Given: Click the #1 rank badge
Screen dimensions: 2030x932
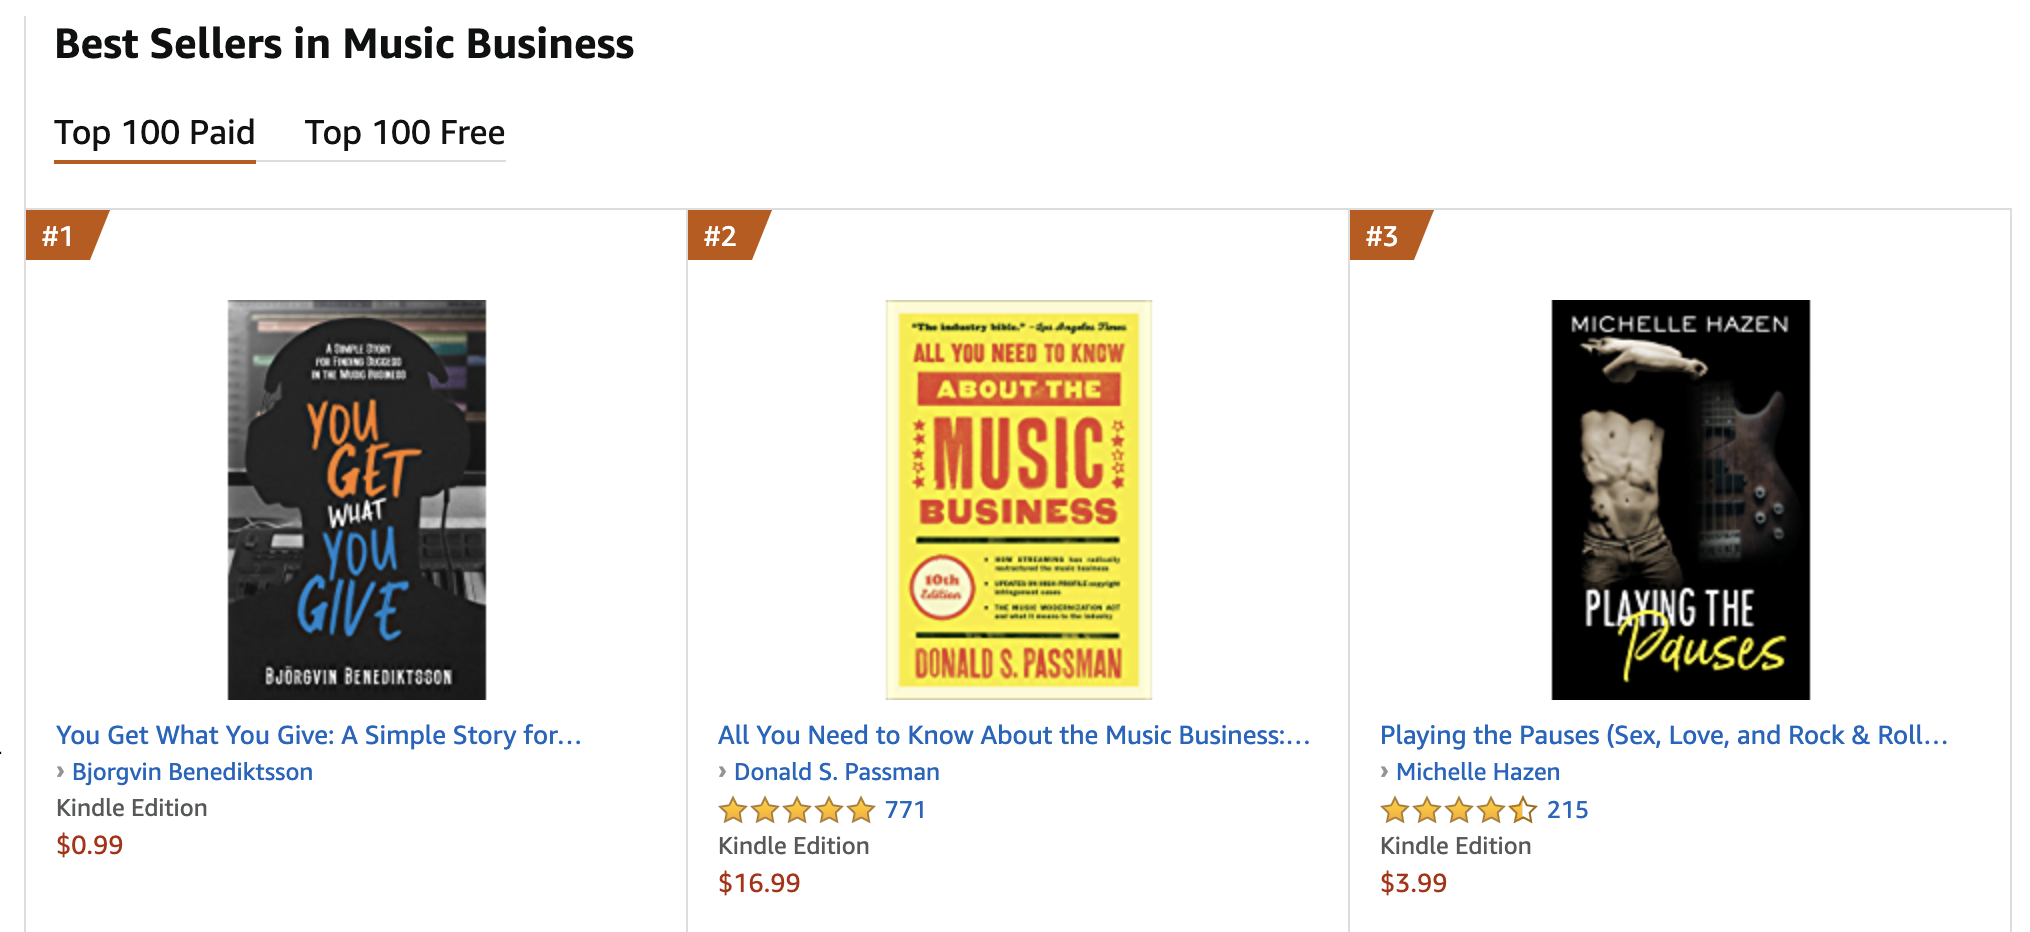Looking at the screenshot, I should pos(60,236).
